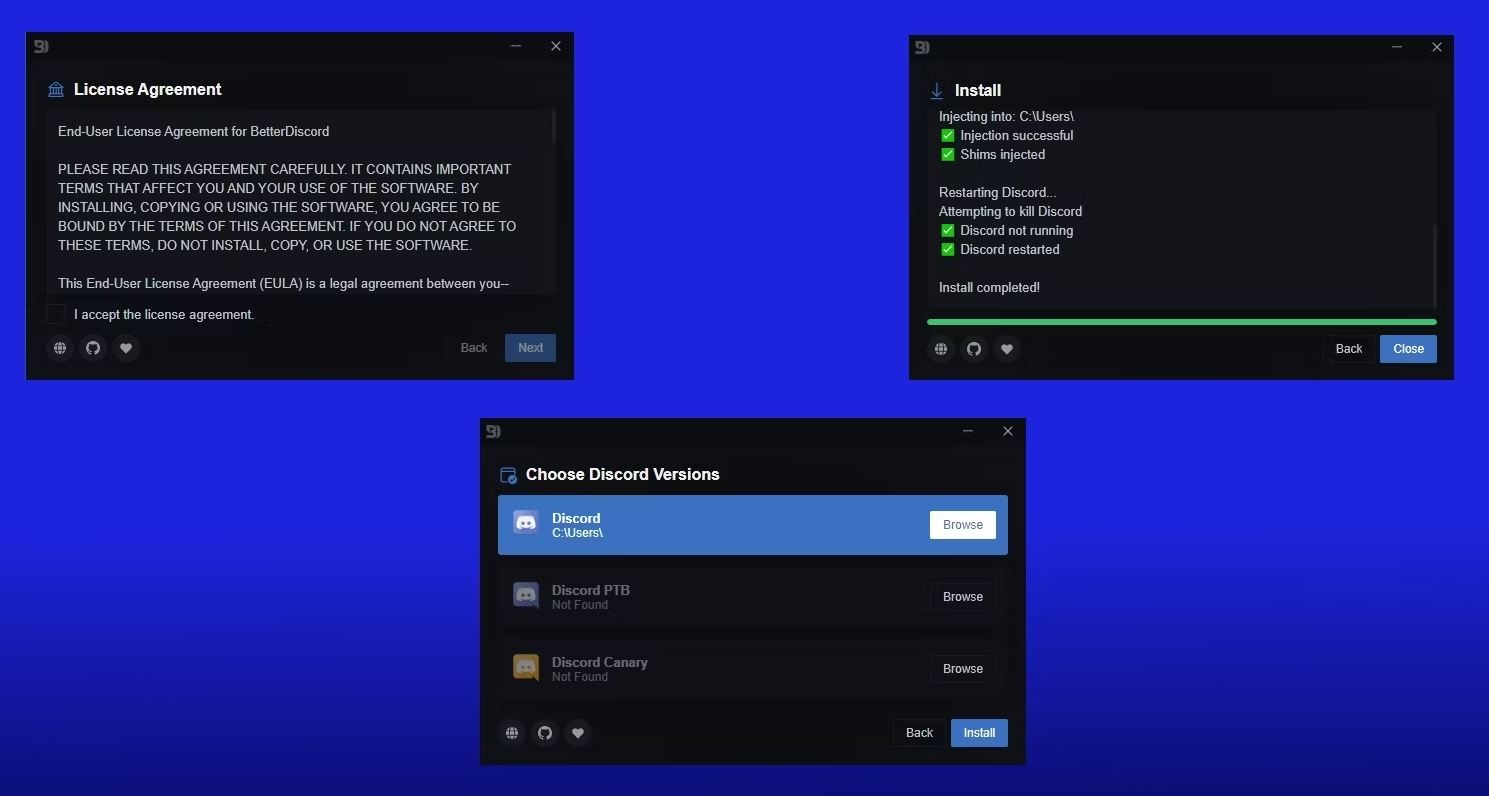Click the green install progress bar
1489x796 pixels.
[x=1182, y=322]
